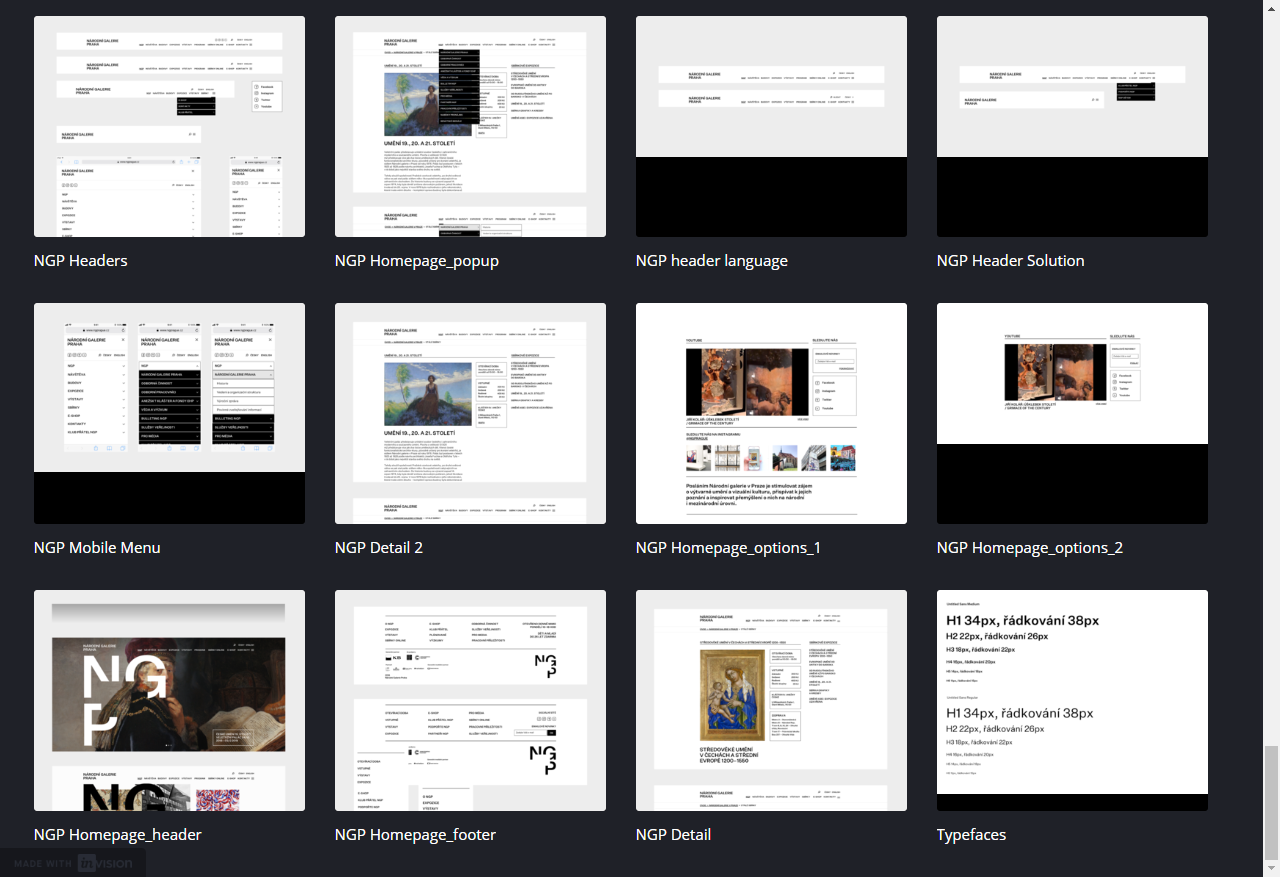Screen dimensions: 1280x877
Task: Open the NGP Homepage_options_2 thumbnail
Action: coord(1072,413)
